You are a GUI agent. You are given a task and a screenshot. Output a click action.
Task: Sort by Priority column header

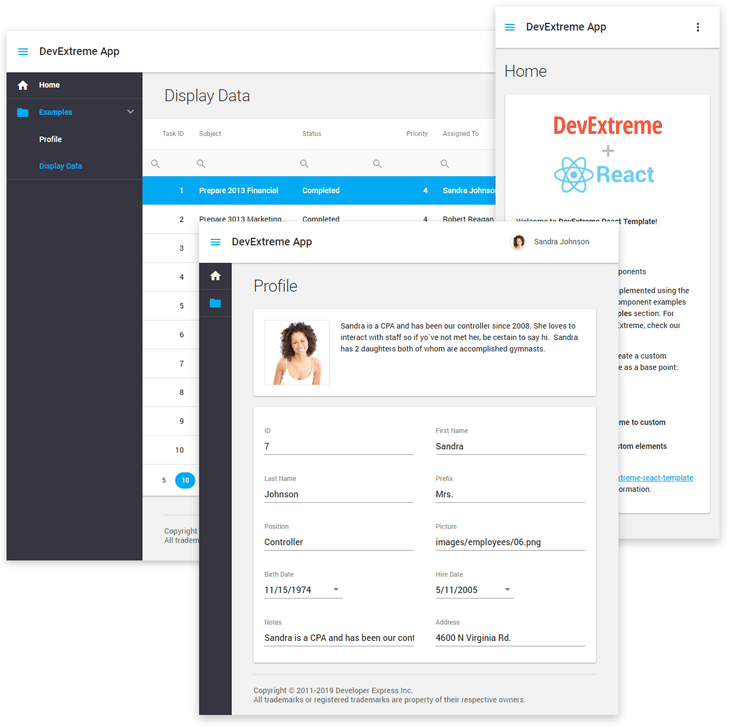[x=417, y=134]
